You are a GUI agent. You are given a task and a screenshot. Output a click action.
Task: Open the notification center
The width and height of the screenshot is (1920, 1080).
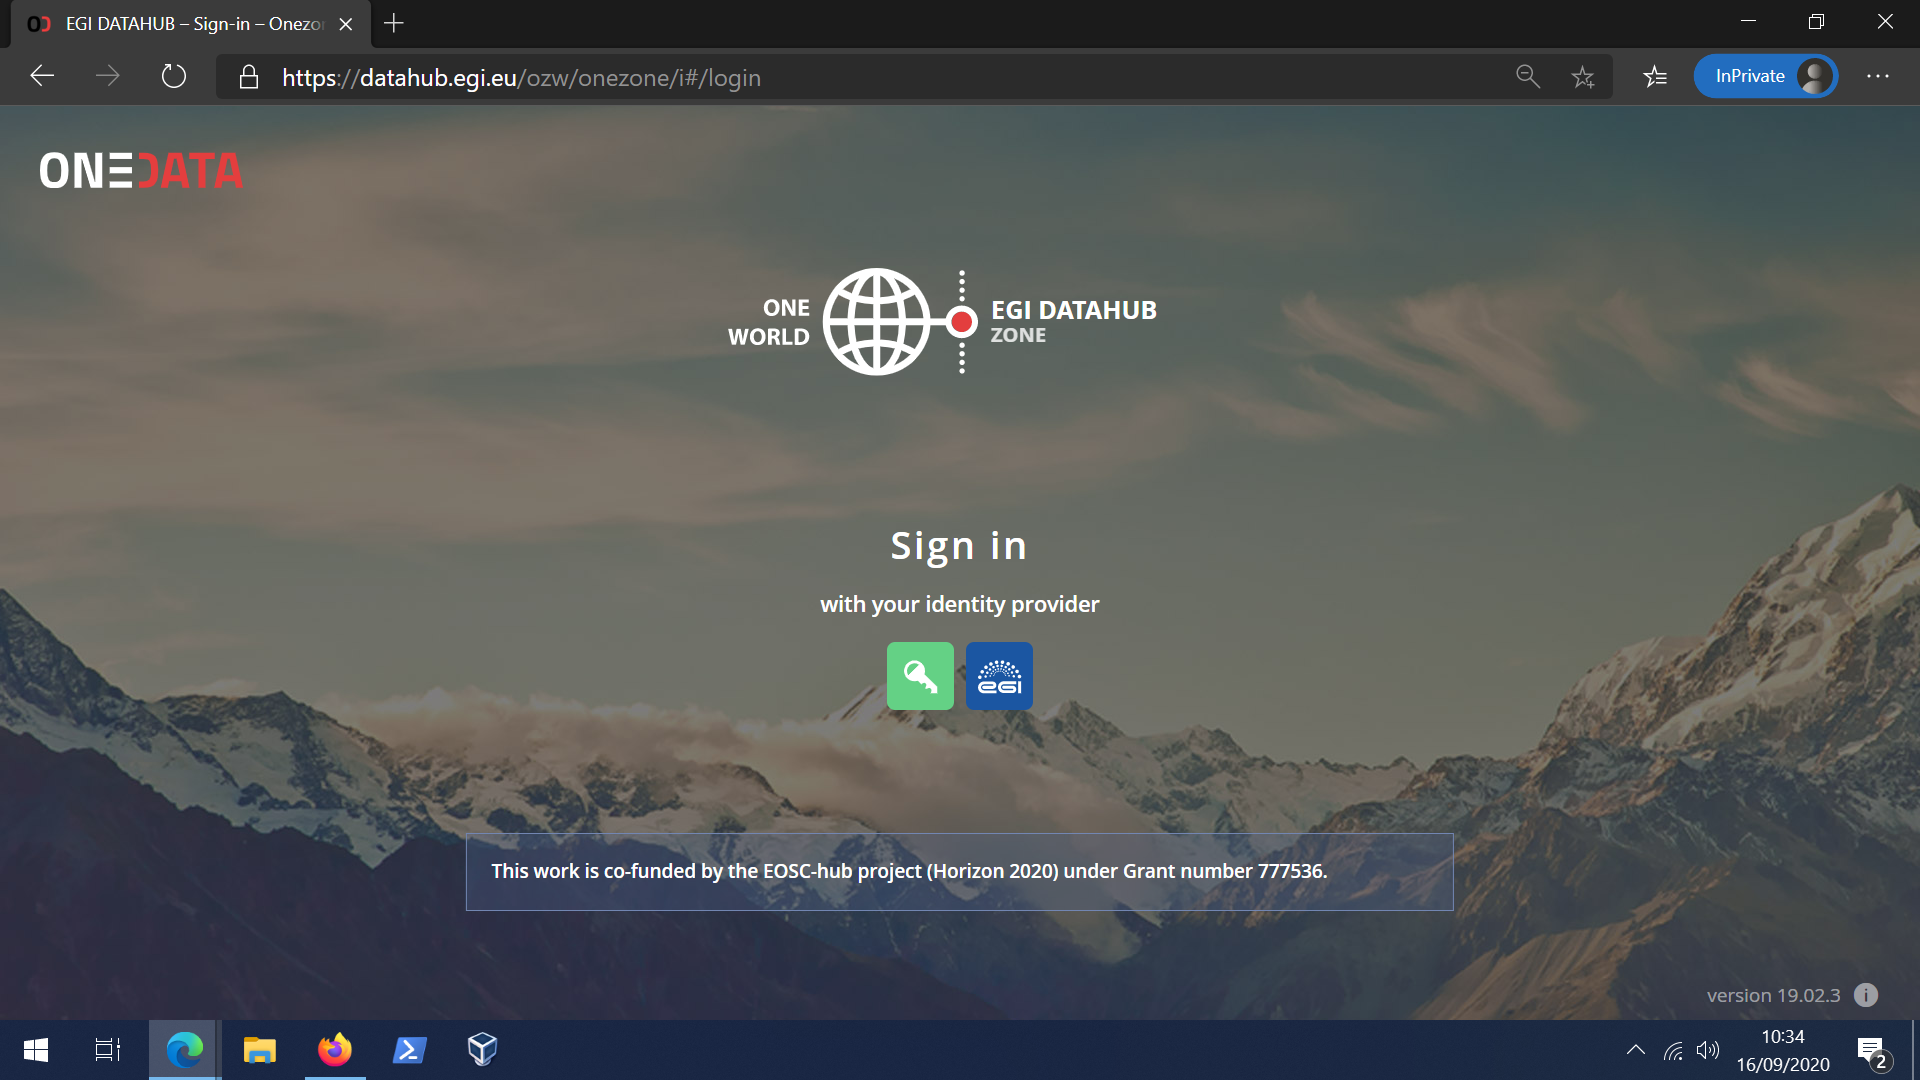[1872, 1051]
